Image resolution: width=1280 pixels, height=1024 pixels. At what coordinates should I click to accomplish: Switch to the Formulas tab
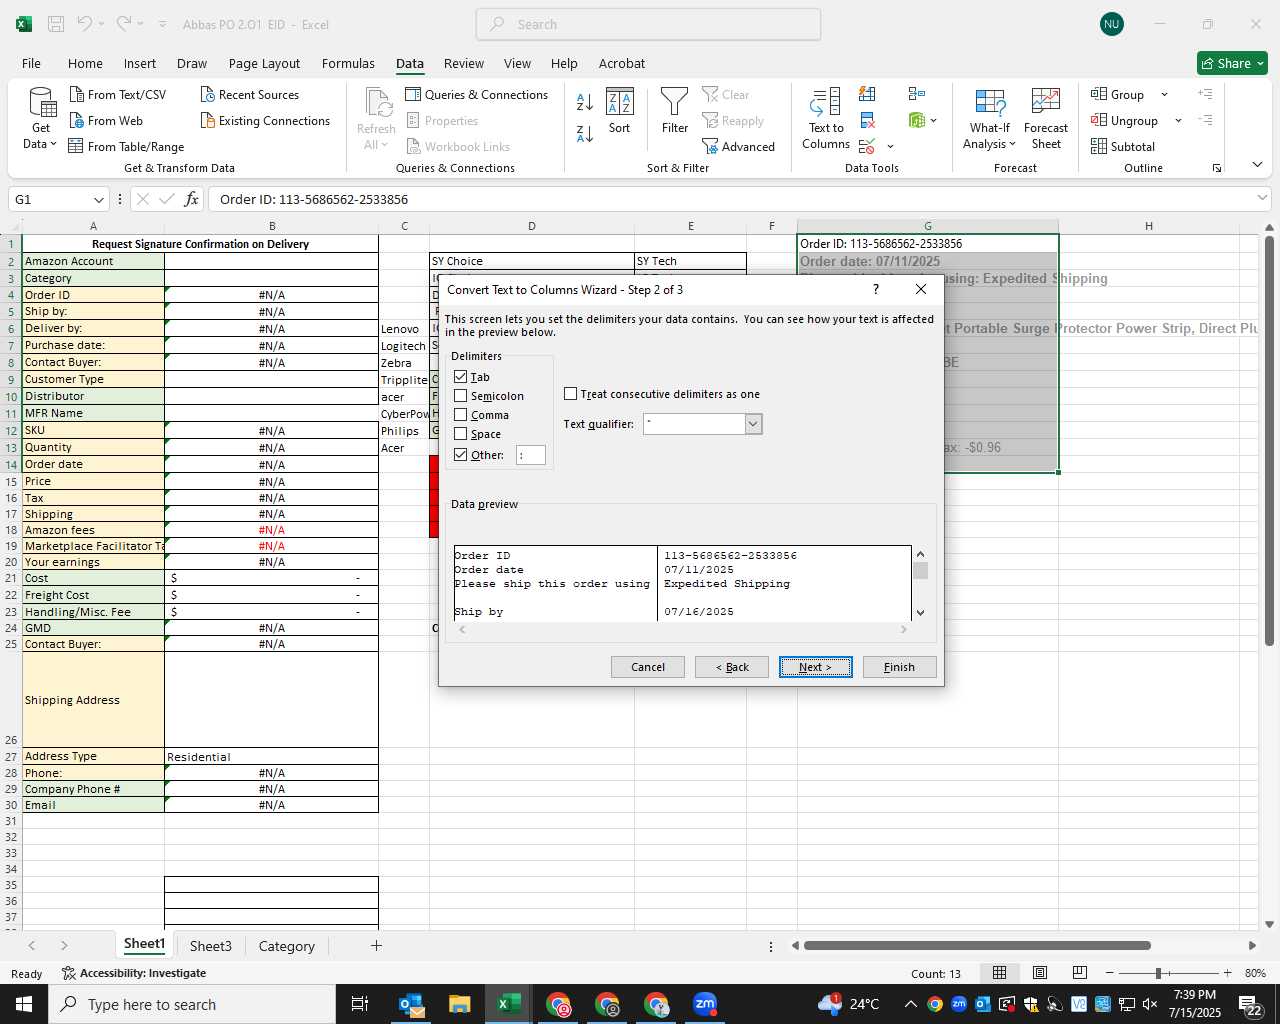(x=348, y=63)
